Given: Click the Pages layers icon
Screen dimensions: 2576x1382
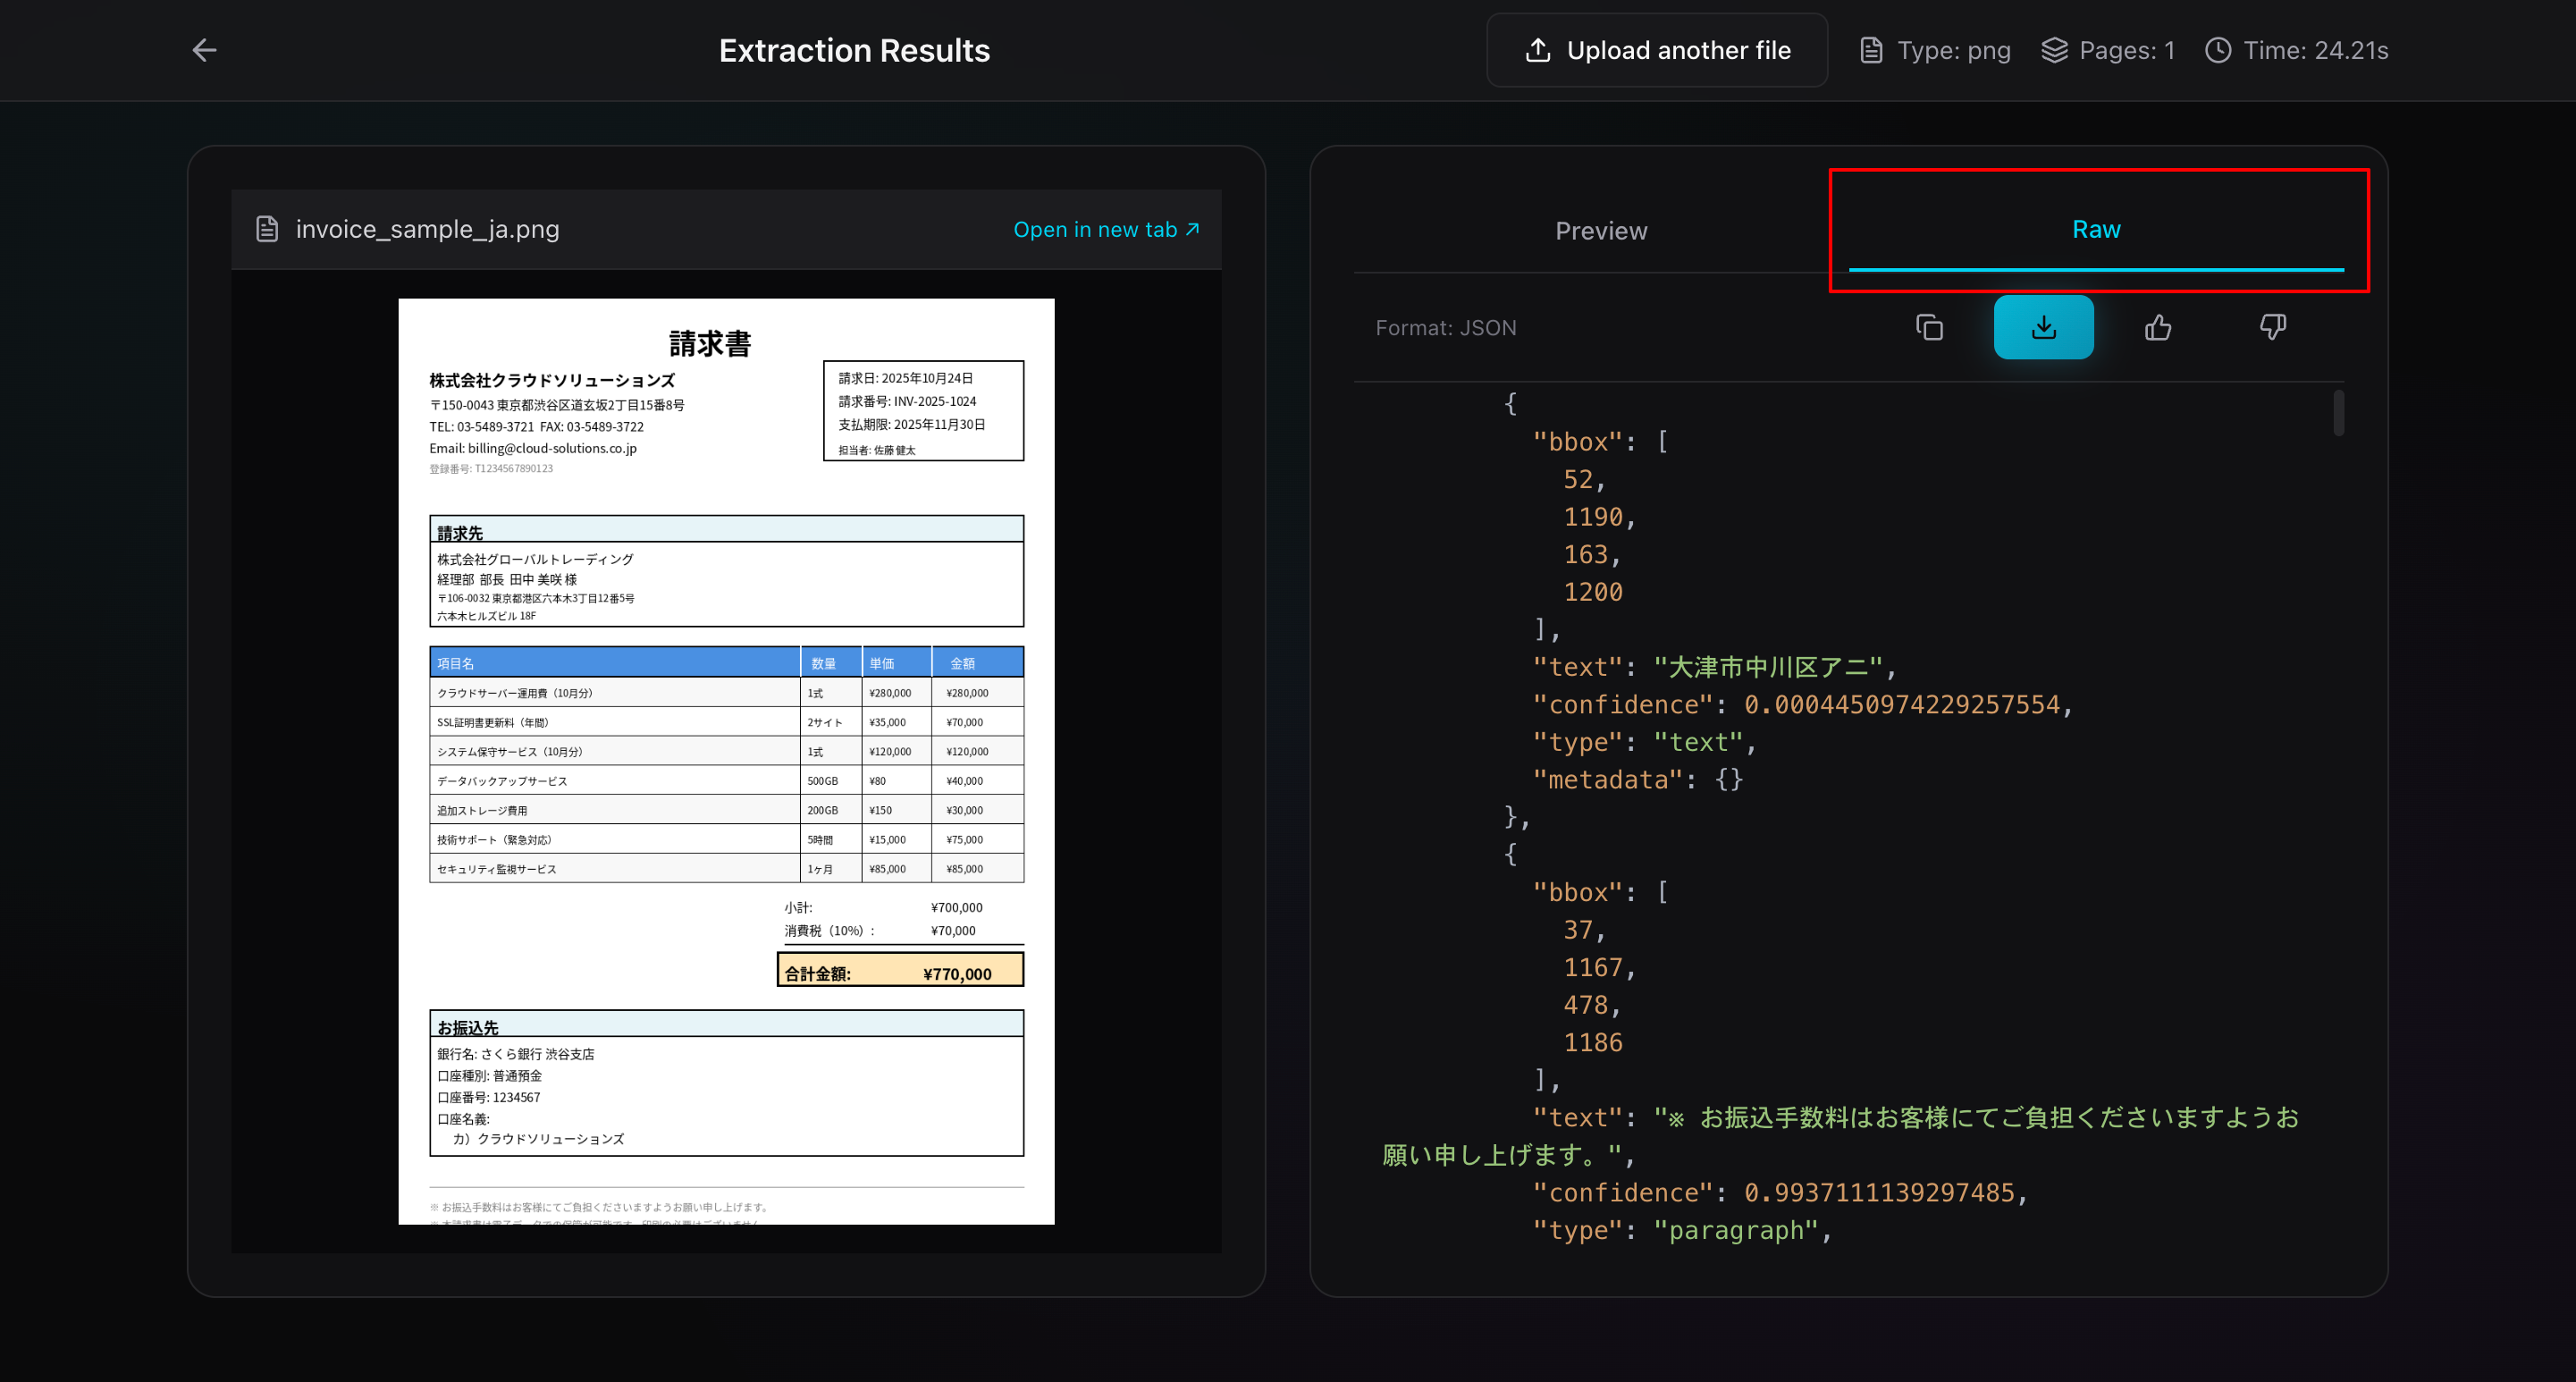Looking at the screenshot, I should pos(2054,50).
